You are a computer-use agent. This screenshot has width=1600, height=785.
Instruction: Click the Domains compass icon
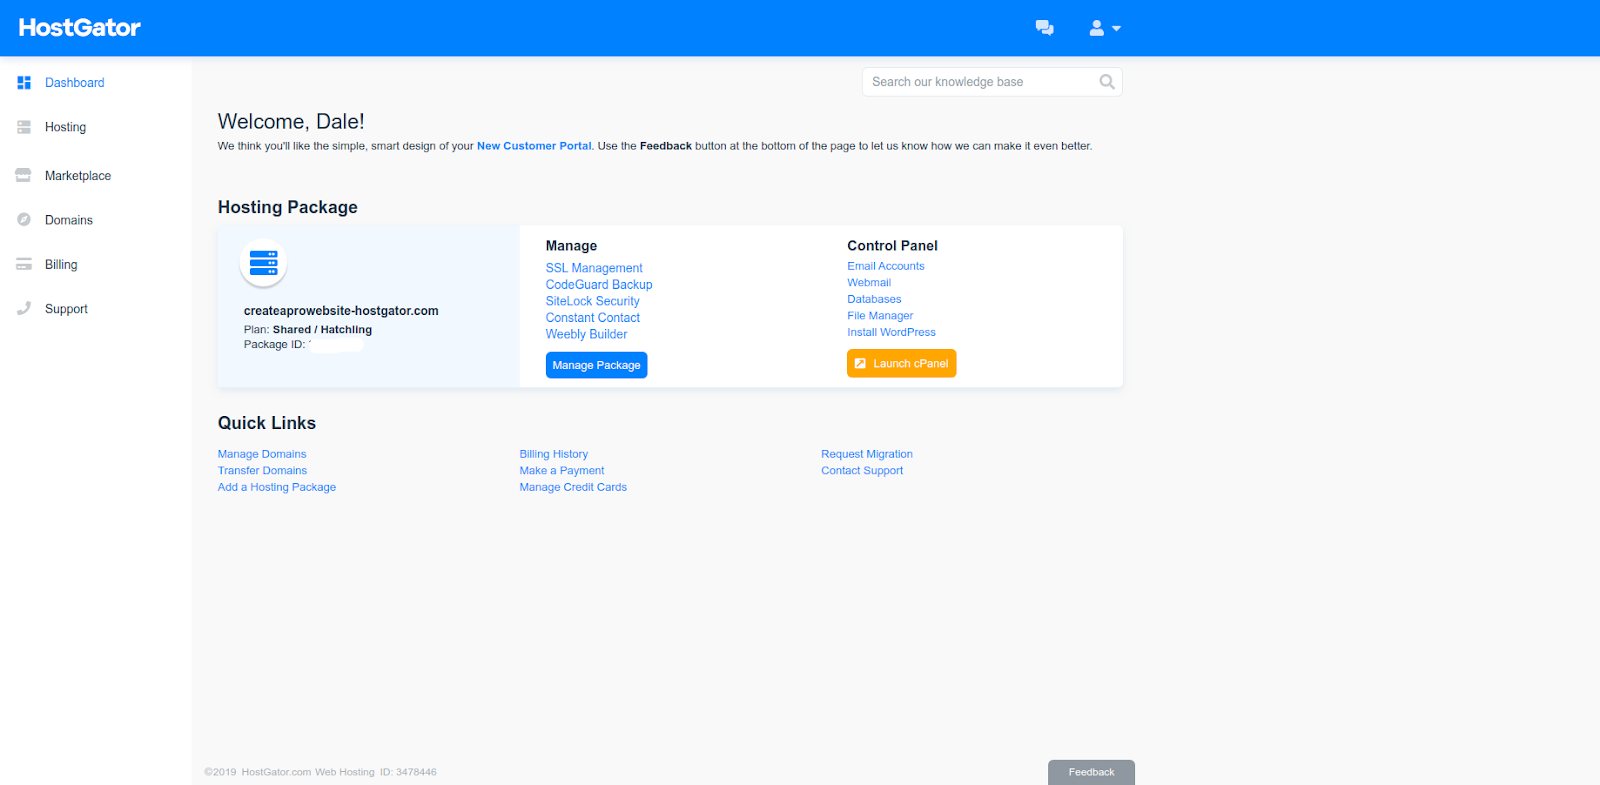point(24,220)
